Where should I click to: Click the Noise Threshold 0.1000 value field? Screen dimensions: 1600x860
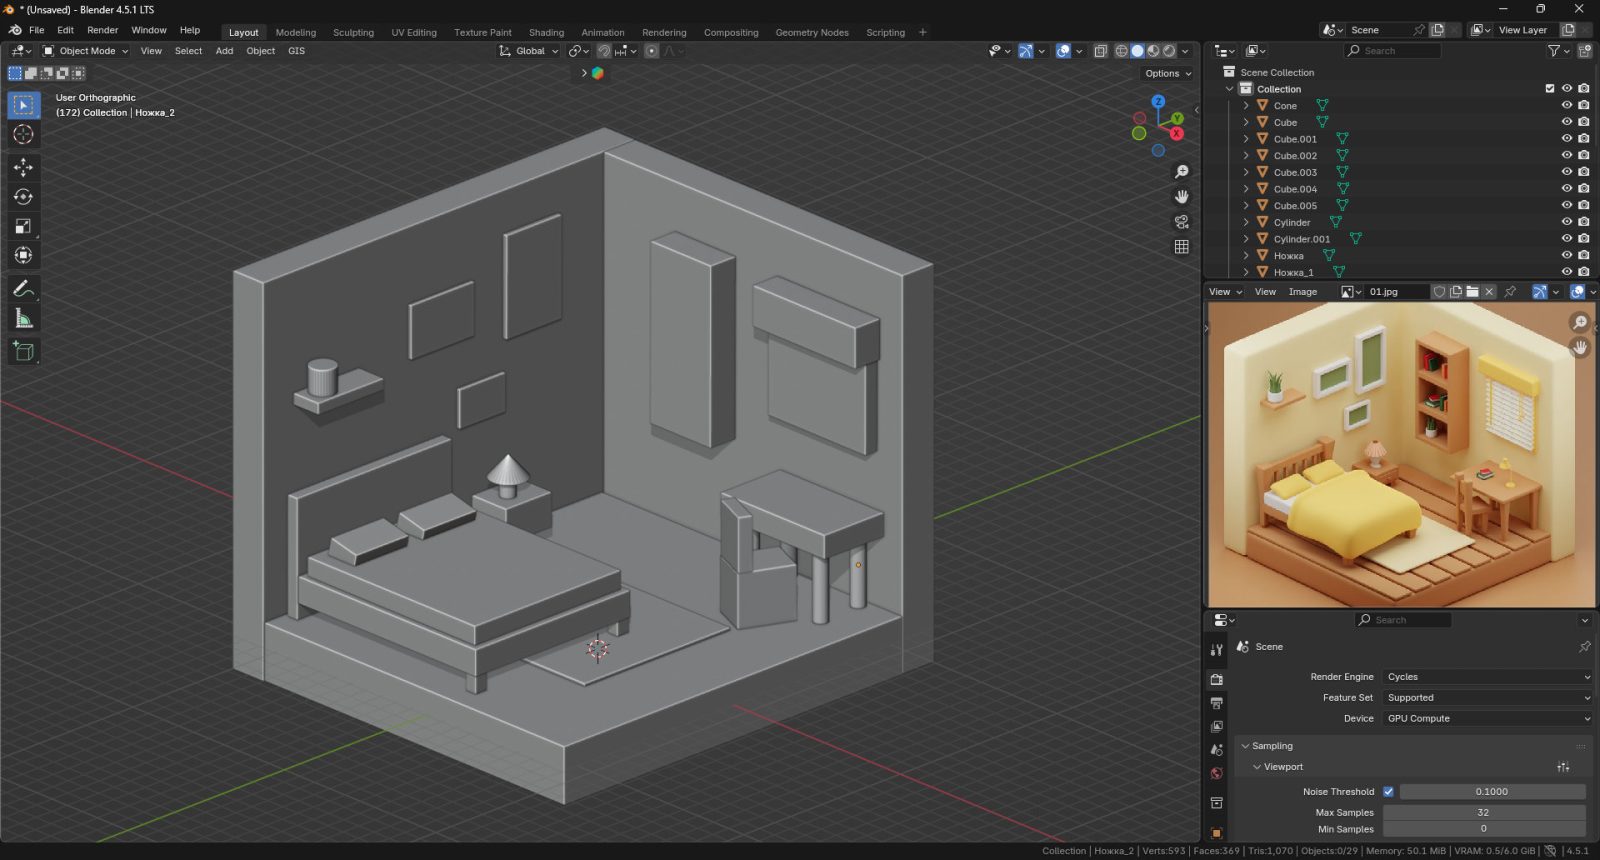(x=1492, y=792)
